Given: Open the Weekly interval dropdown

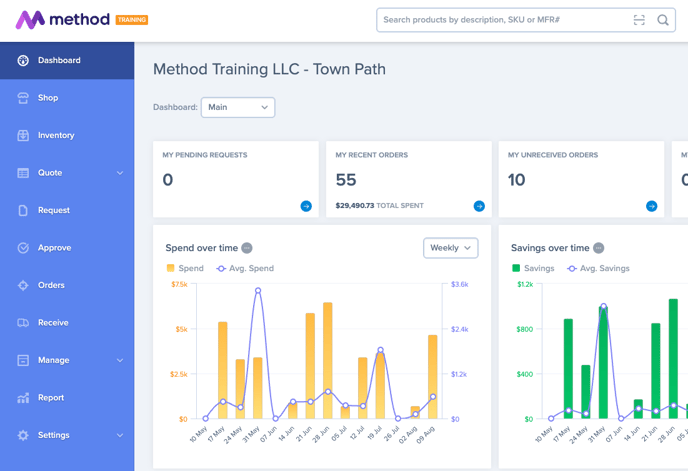Looking at the screenshot, I should [451, 248].
